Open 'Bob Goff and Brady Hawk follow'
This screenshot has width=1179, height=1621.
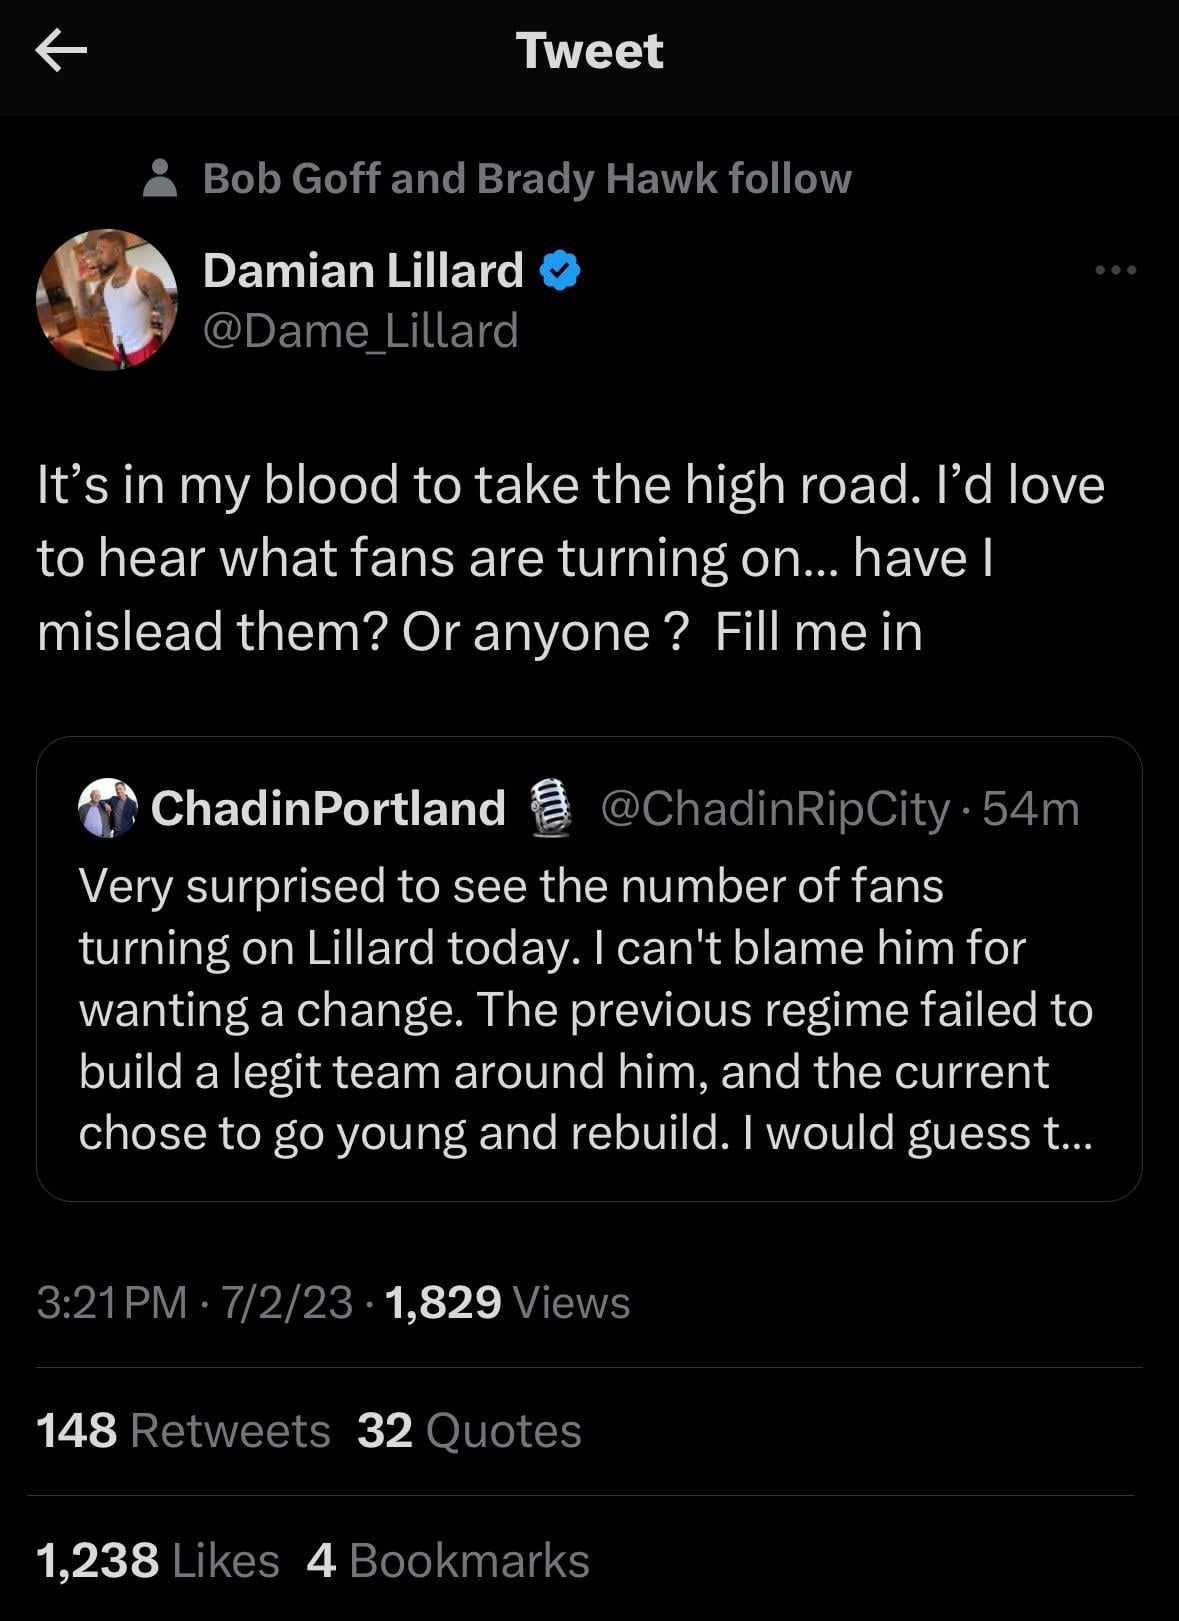click(x=527, y=179)
